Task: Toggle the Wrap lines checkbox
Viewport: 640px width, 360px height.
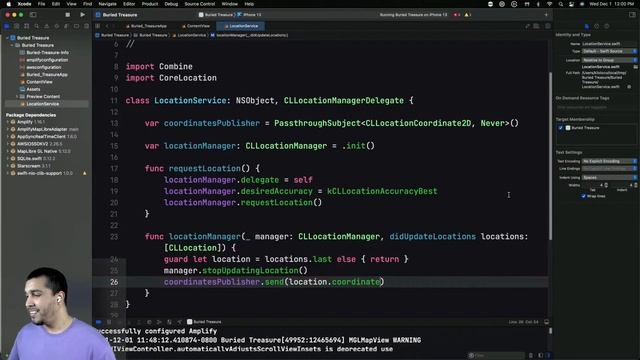Action: [x=583, y=196]
